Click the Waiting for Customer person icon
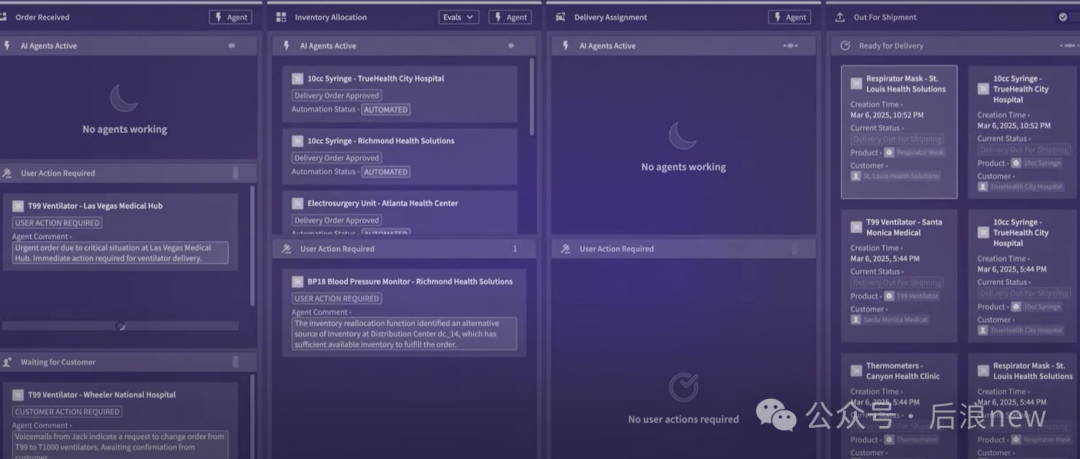Image resolution: width=1080 pixels, height=459 pixels. [x=7, y=362]
